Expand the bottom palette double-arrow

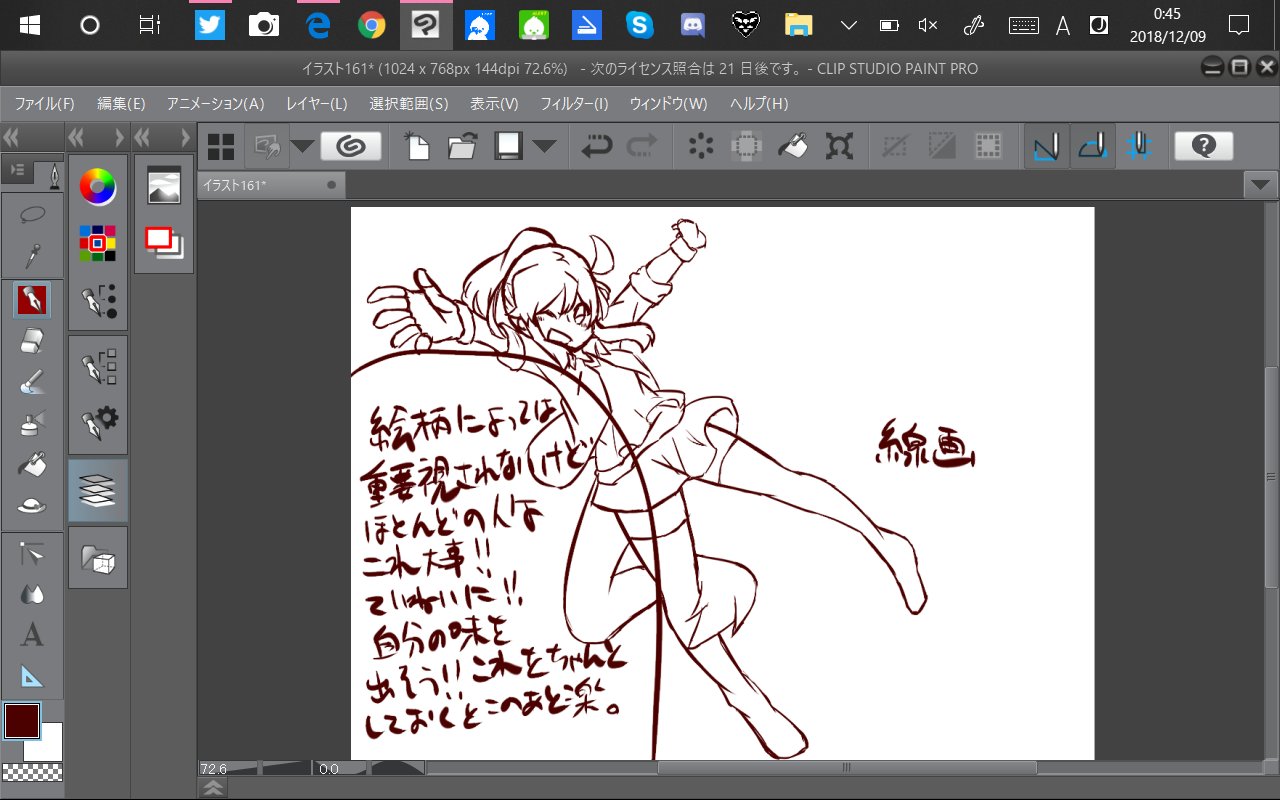213,789
